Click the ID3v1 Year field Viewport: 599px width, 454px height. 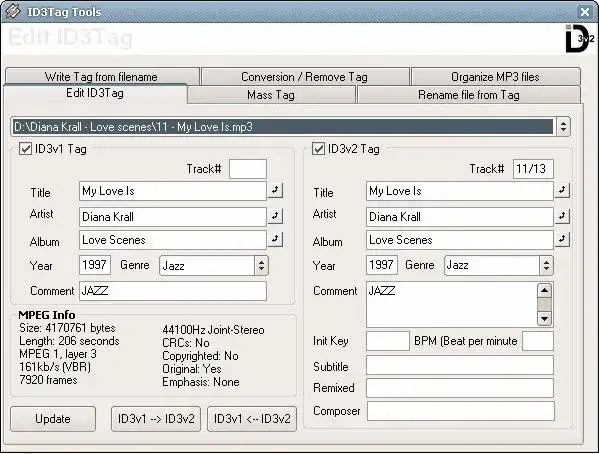point(95,265)
